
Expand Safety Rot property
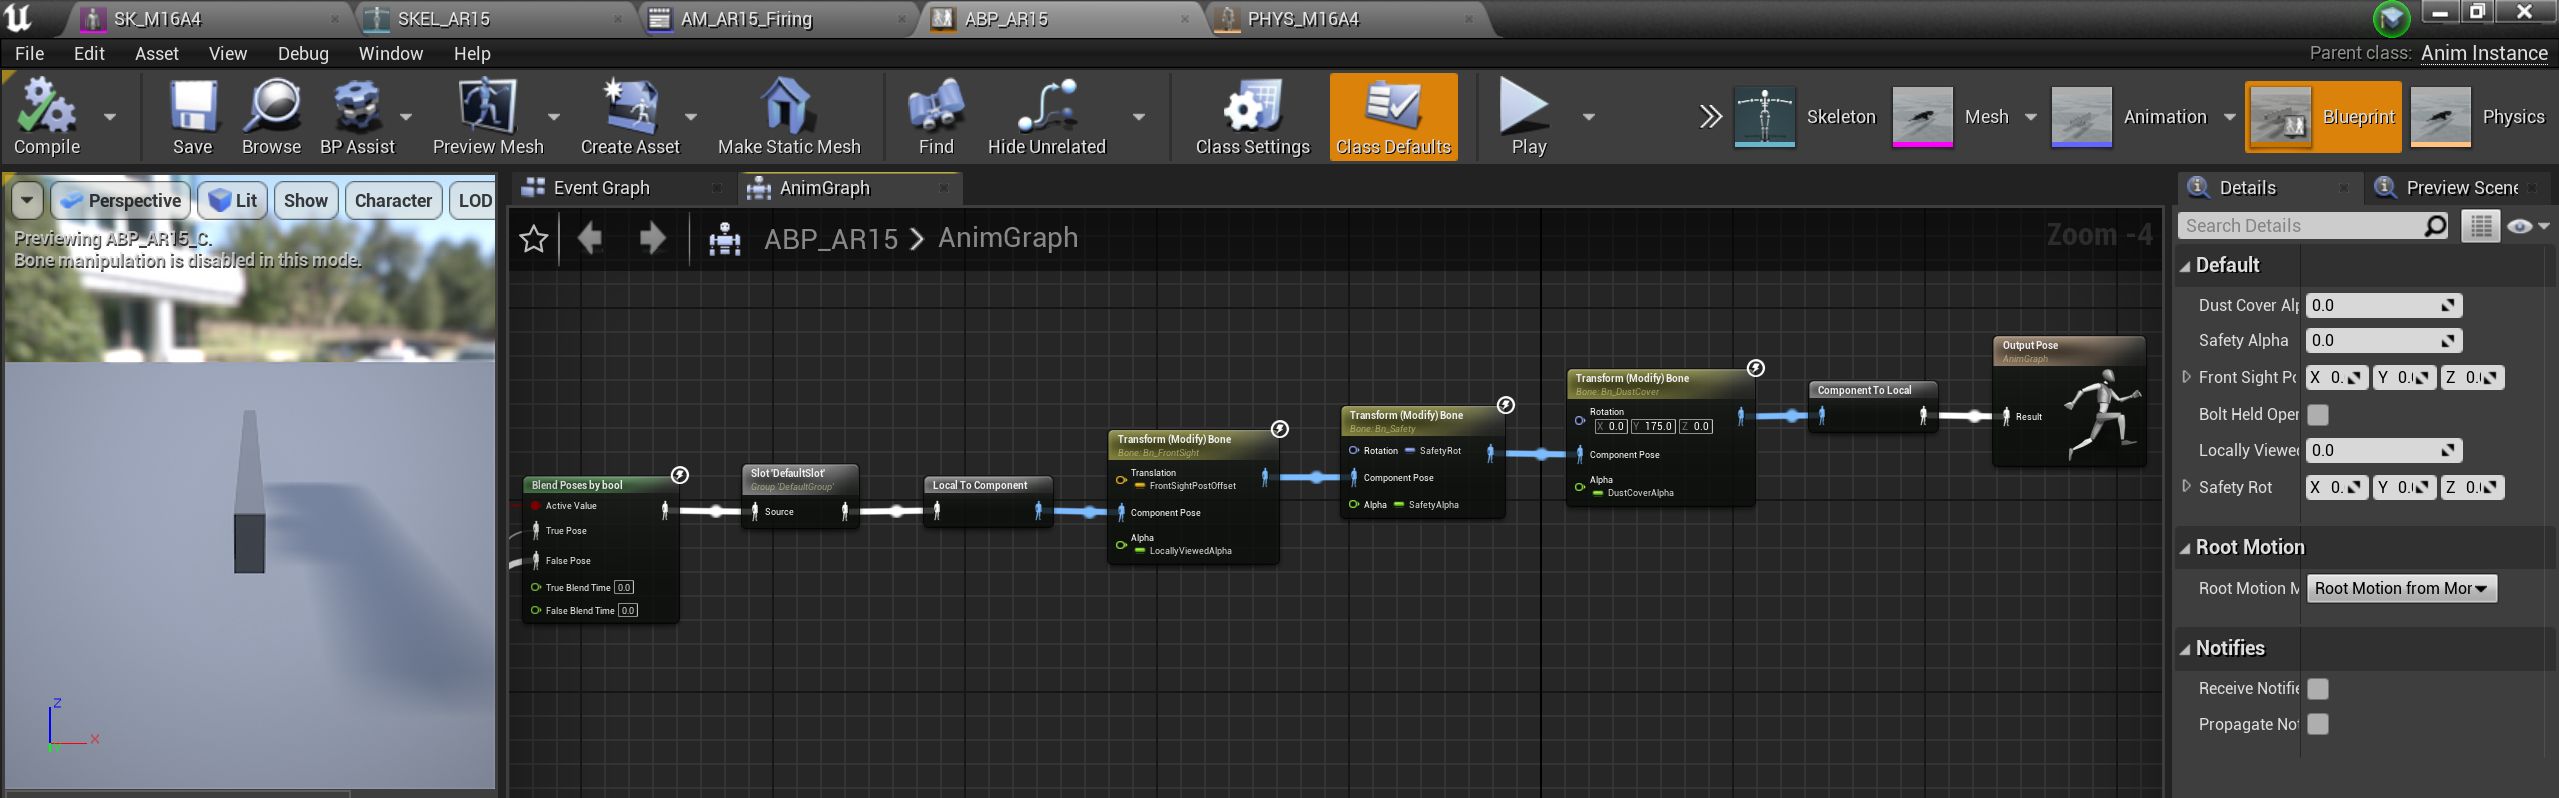[x=2186, y=487]
